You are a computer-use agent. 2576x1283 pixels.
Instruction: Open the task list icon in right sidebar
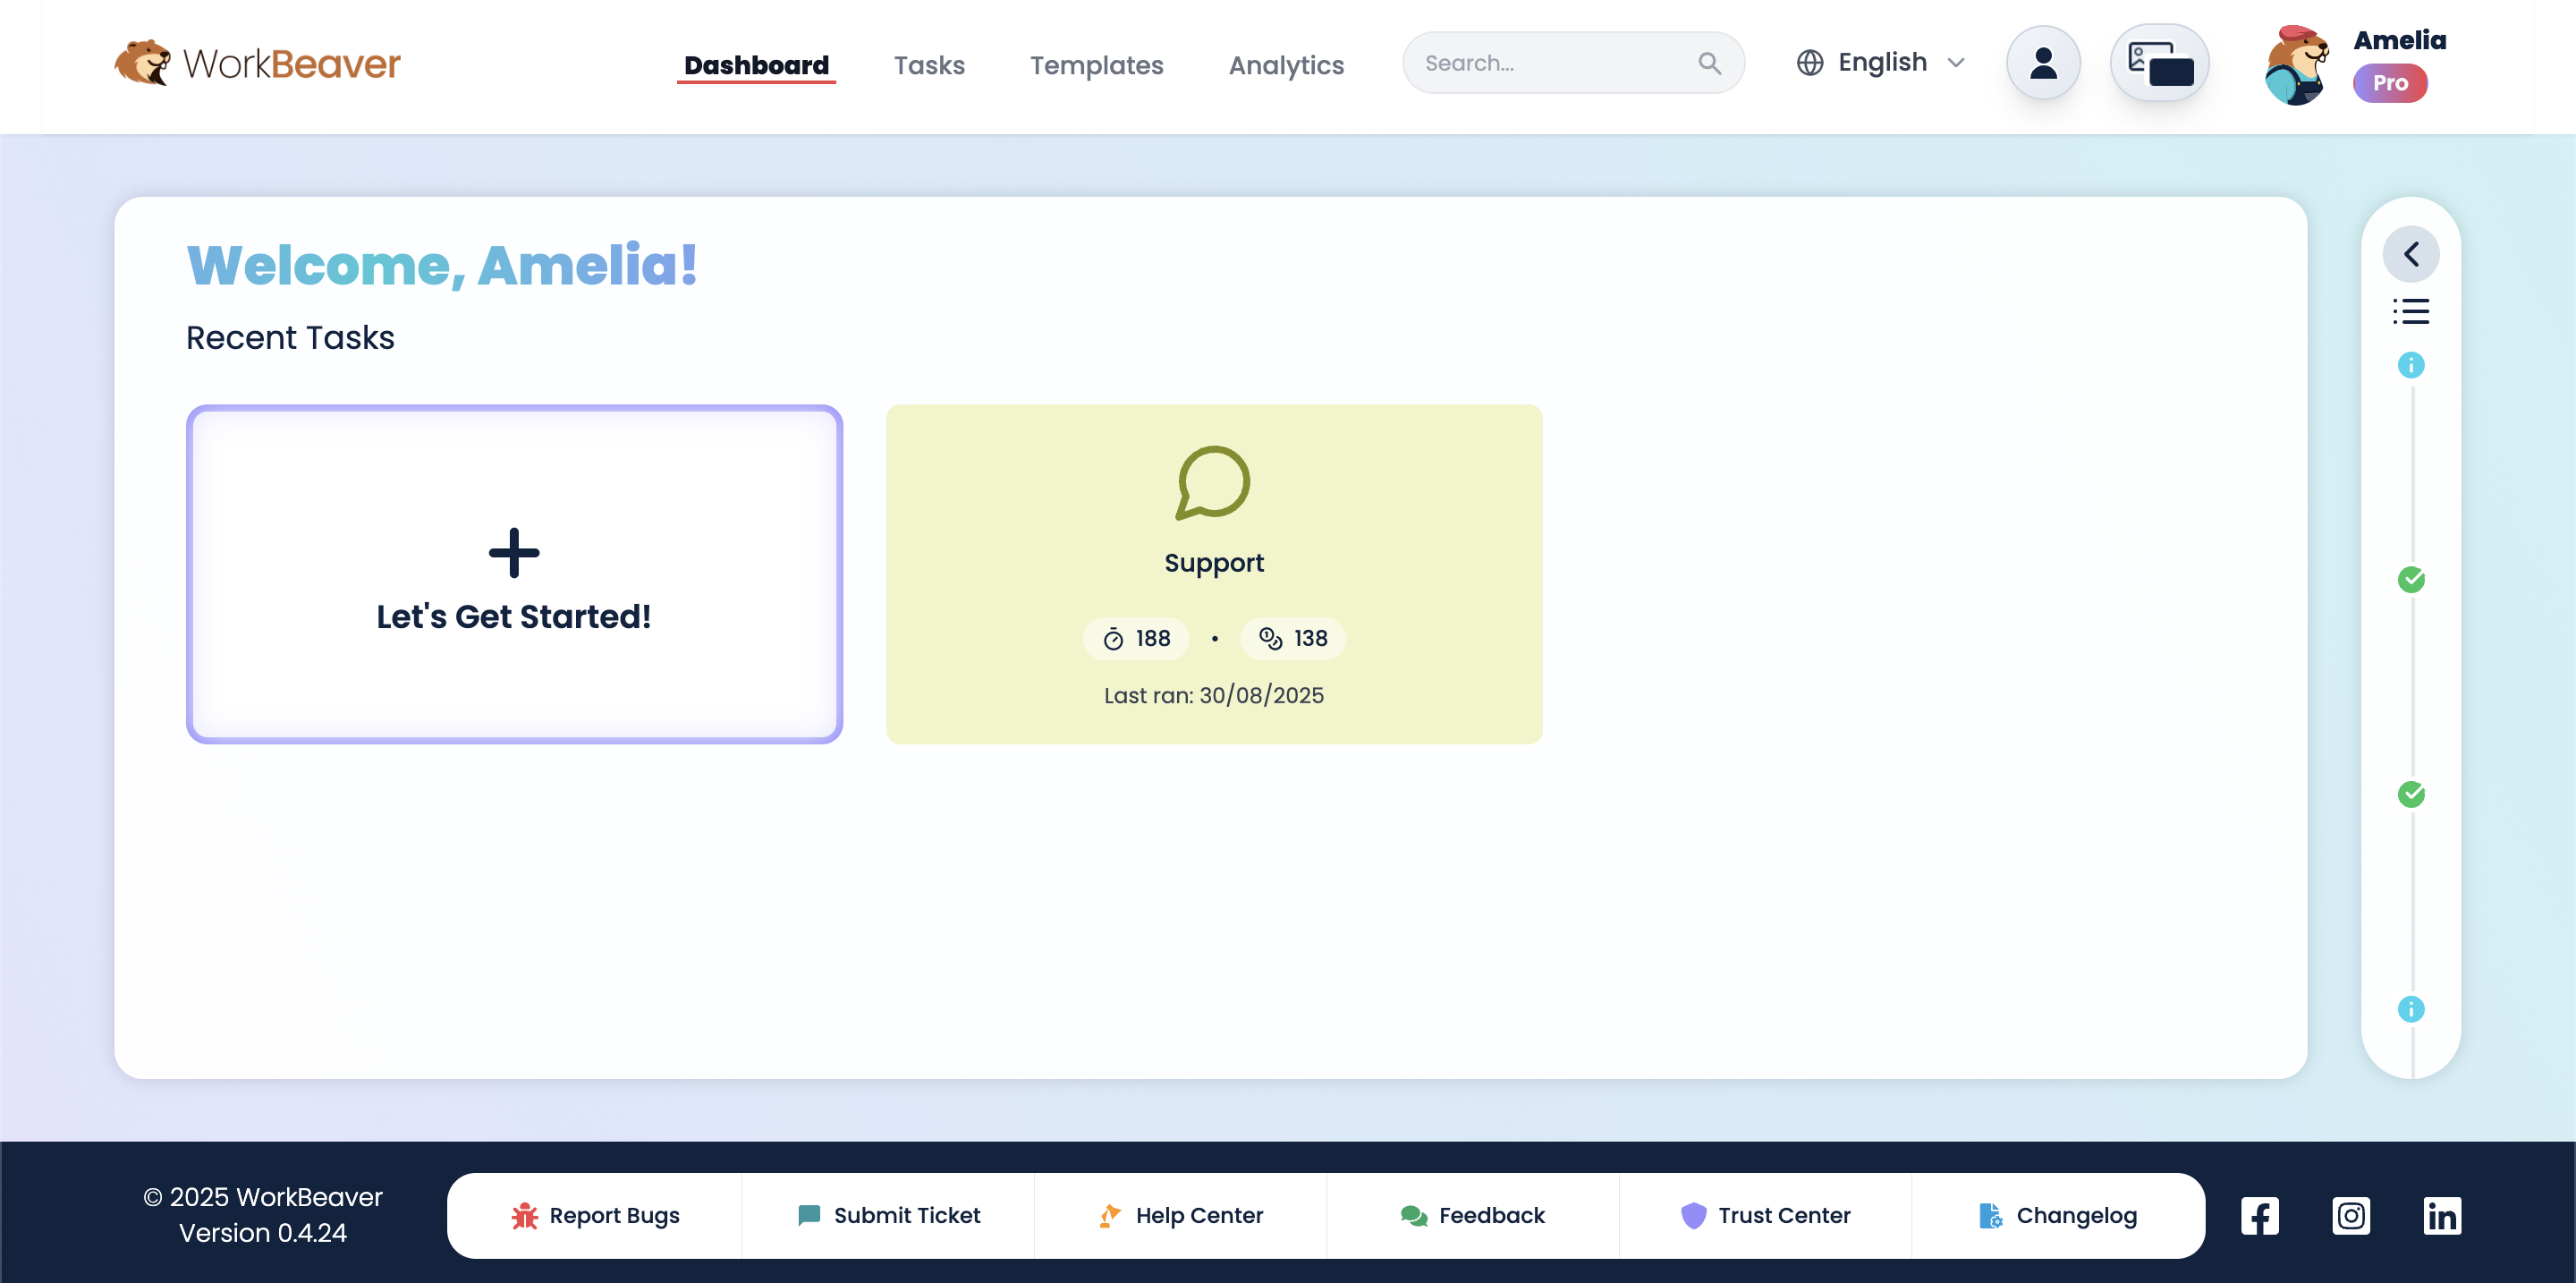point(2412,311)
